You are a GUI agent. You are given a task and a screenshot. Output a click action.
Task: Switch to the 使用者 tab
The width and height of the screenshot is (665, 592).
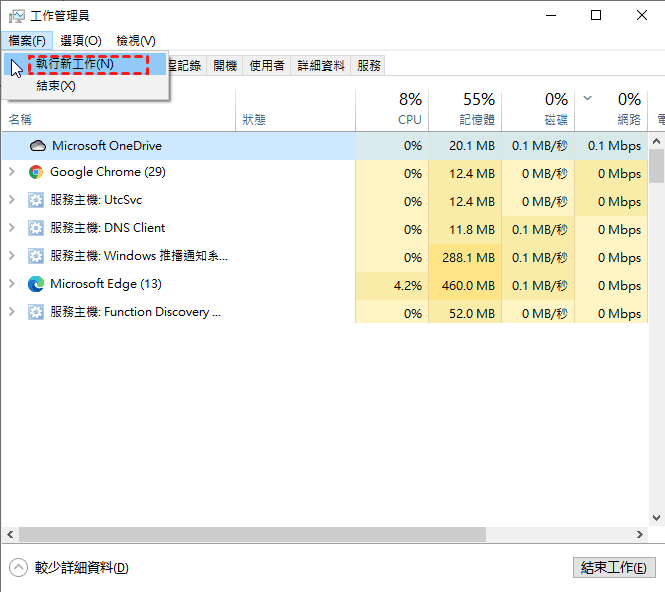(x=267, y=66)
